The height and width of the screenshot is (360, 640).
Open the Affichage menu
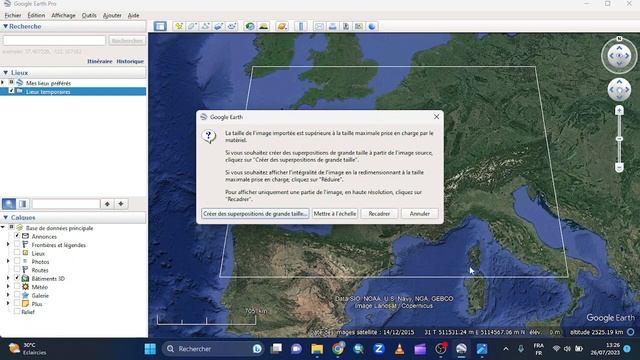63,15
